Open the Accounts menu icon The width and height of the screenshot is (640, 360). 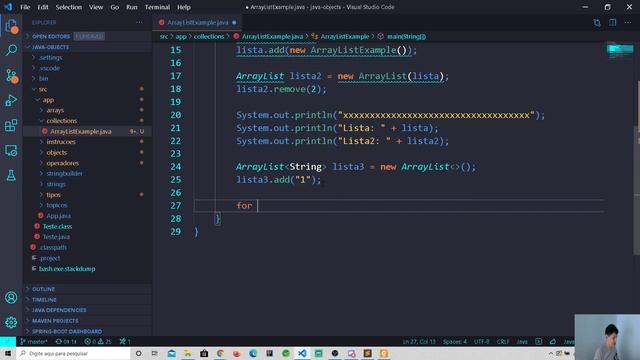point(11,297)
